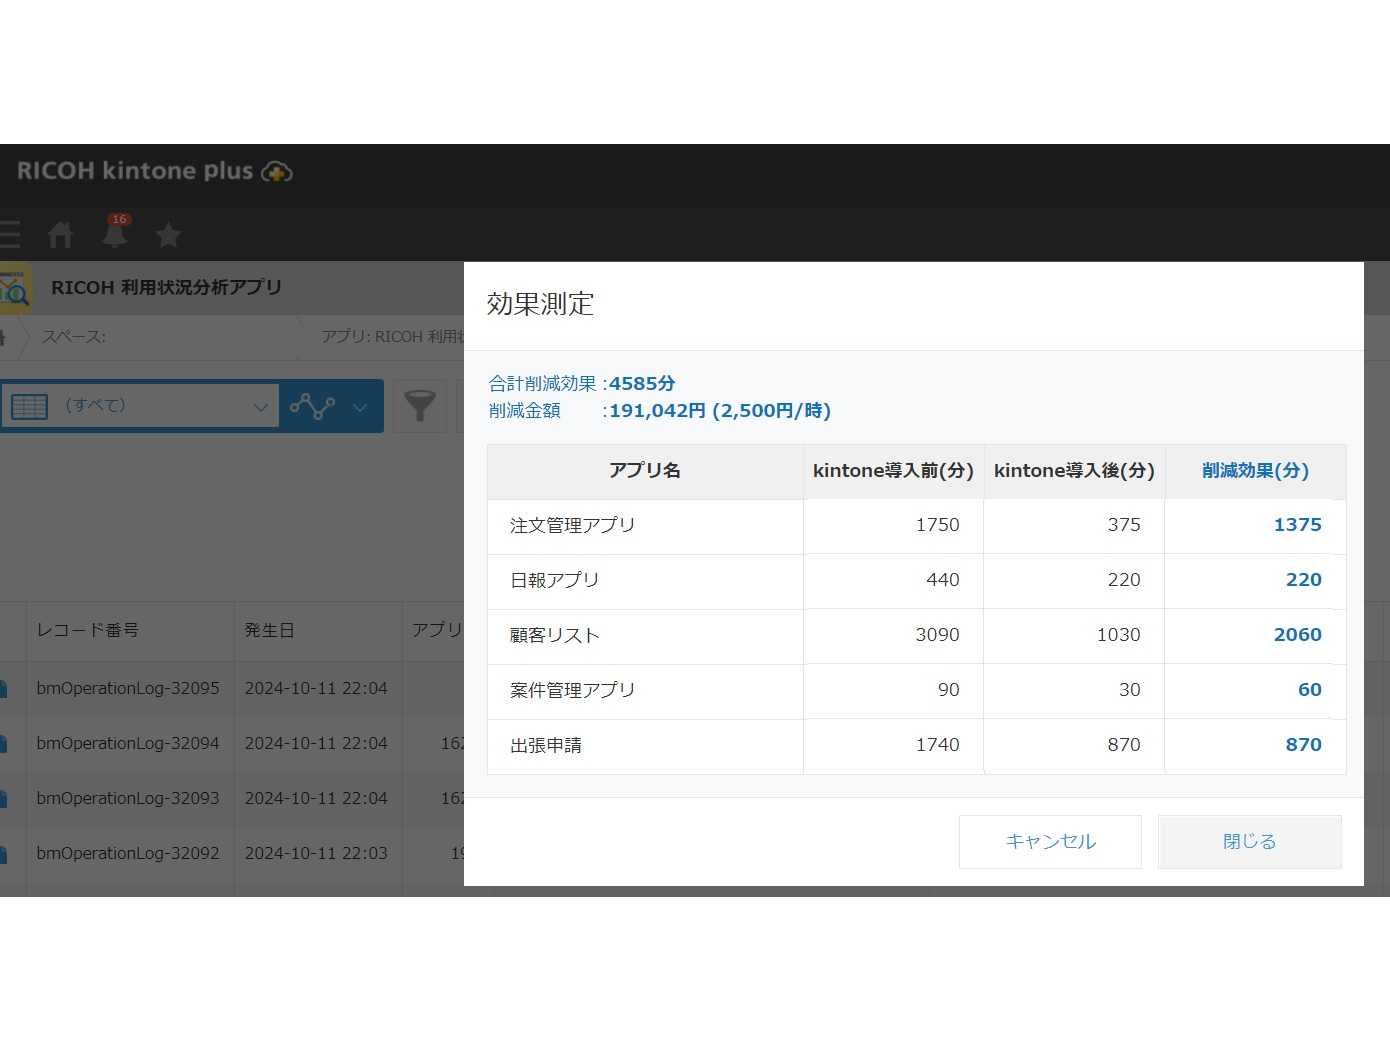Open the filter funnel icon

pyautogui.click(x=420, y=405)
